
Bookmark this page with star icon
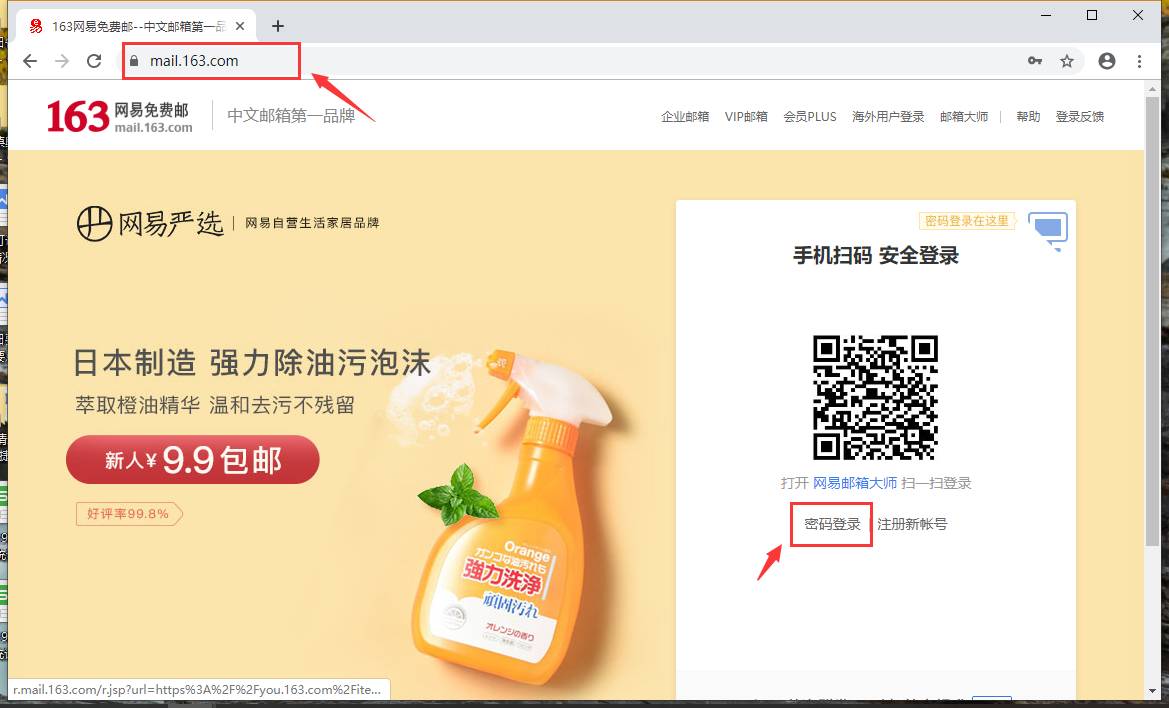click(x=1067, y=61)
